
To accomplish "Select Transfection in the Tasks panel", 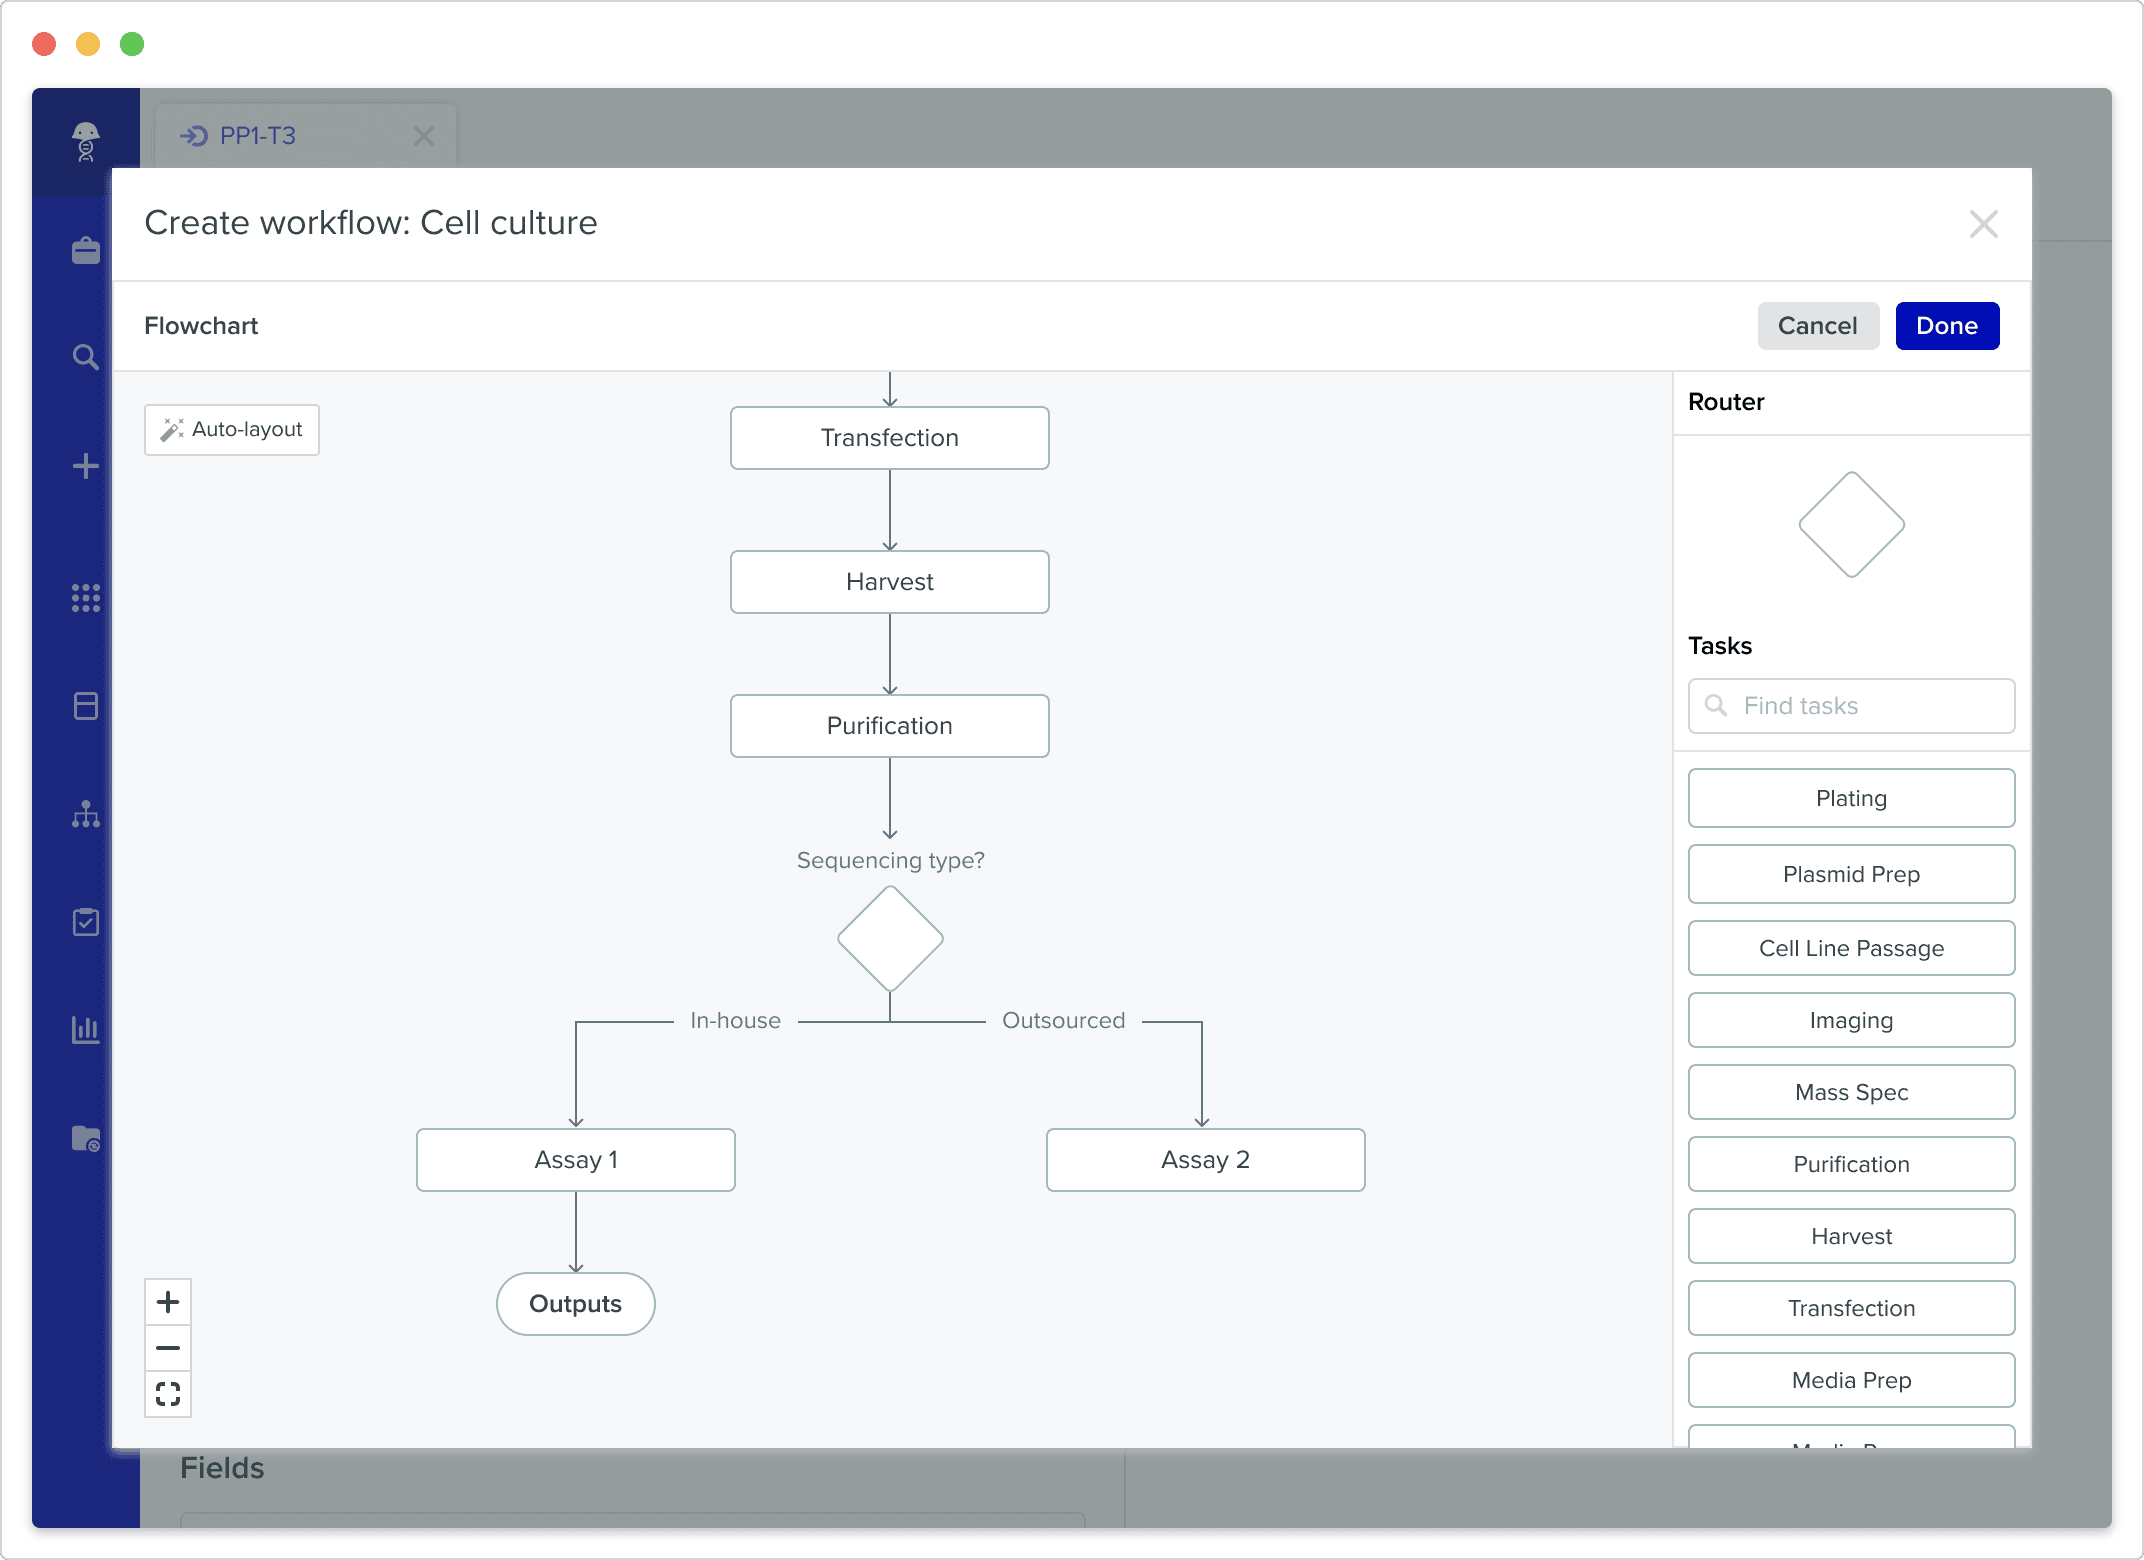I will pyautogui.click(x=1852, y=1308).
